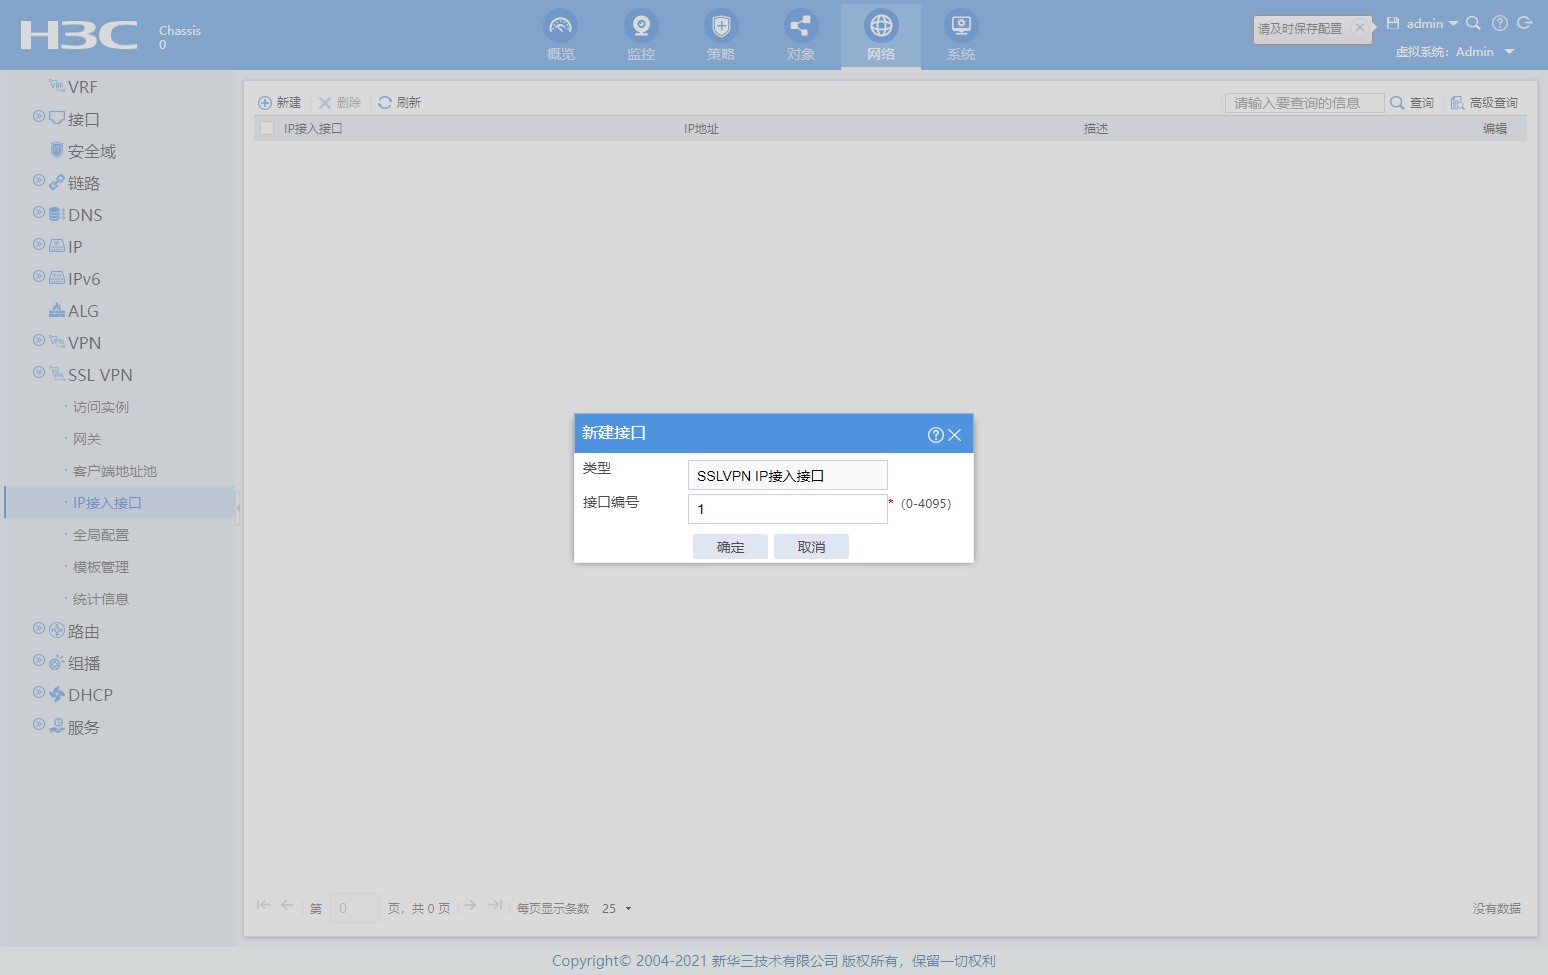Open the 每页显示条数 25 dropdown
This screenshot has width=1548, height=975.
click(x=616, y=909)
